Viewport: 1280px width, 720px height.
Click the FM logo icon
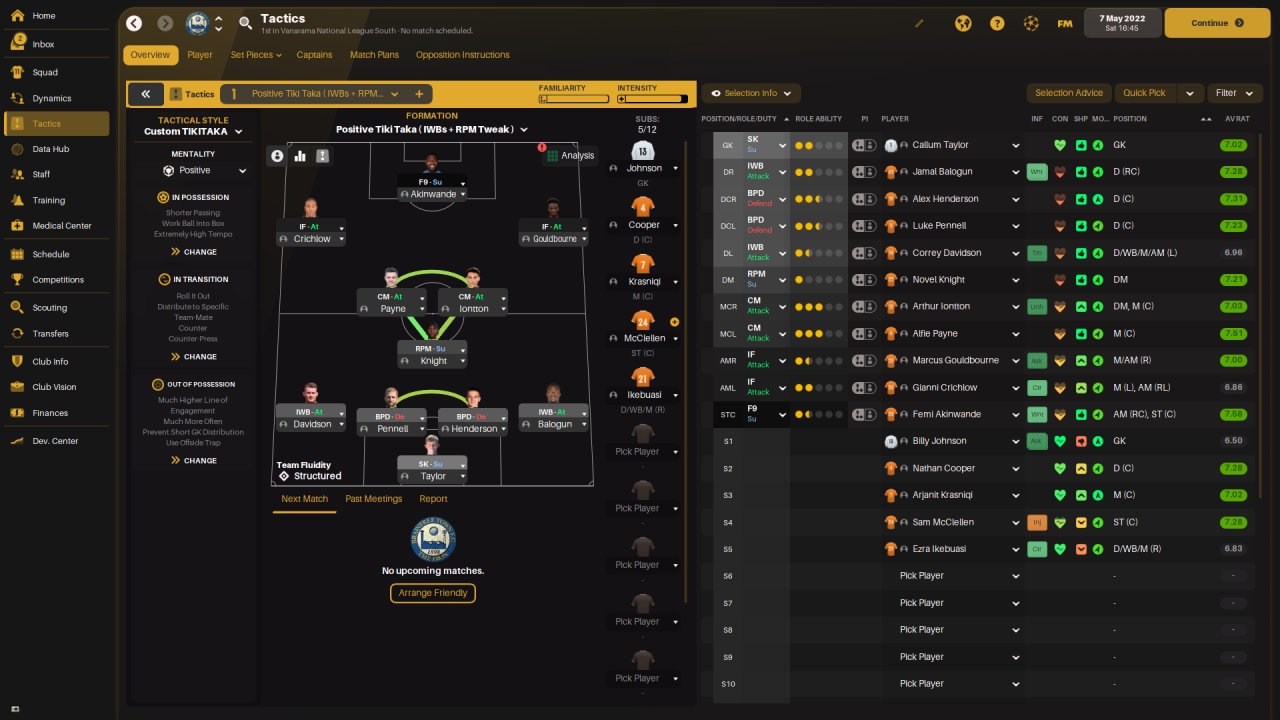[1065, 23]
